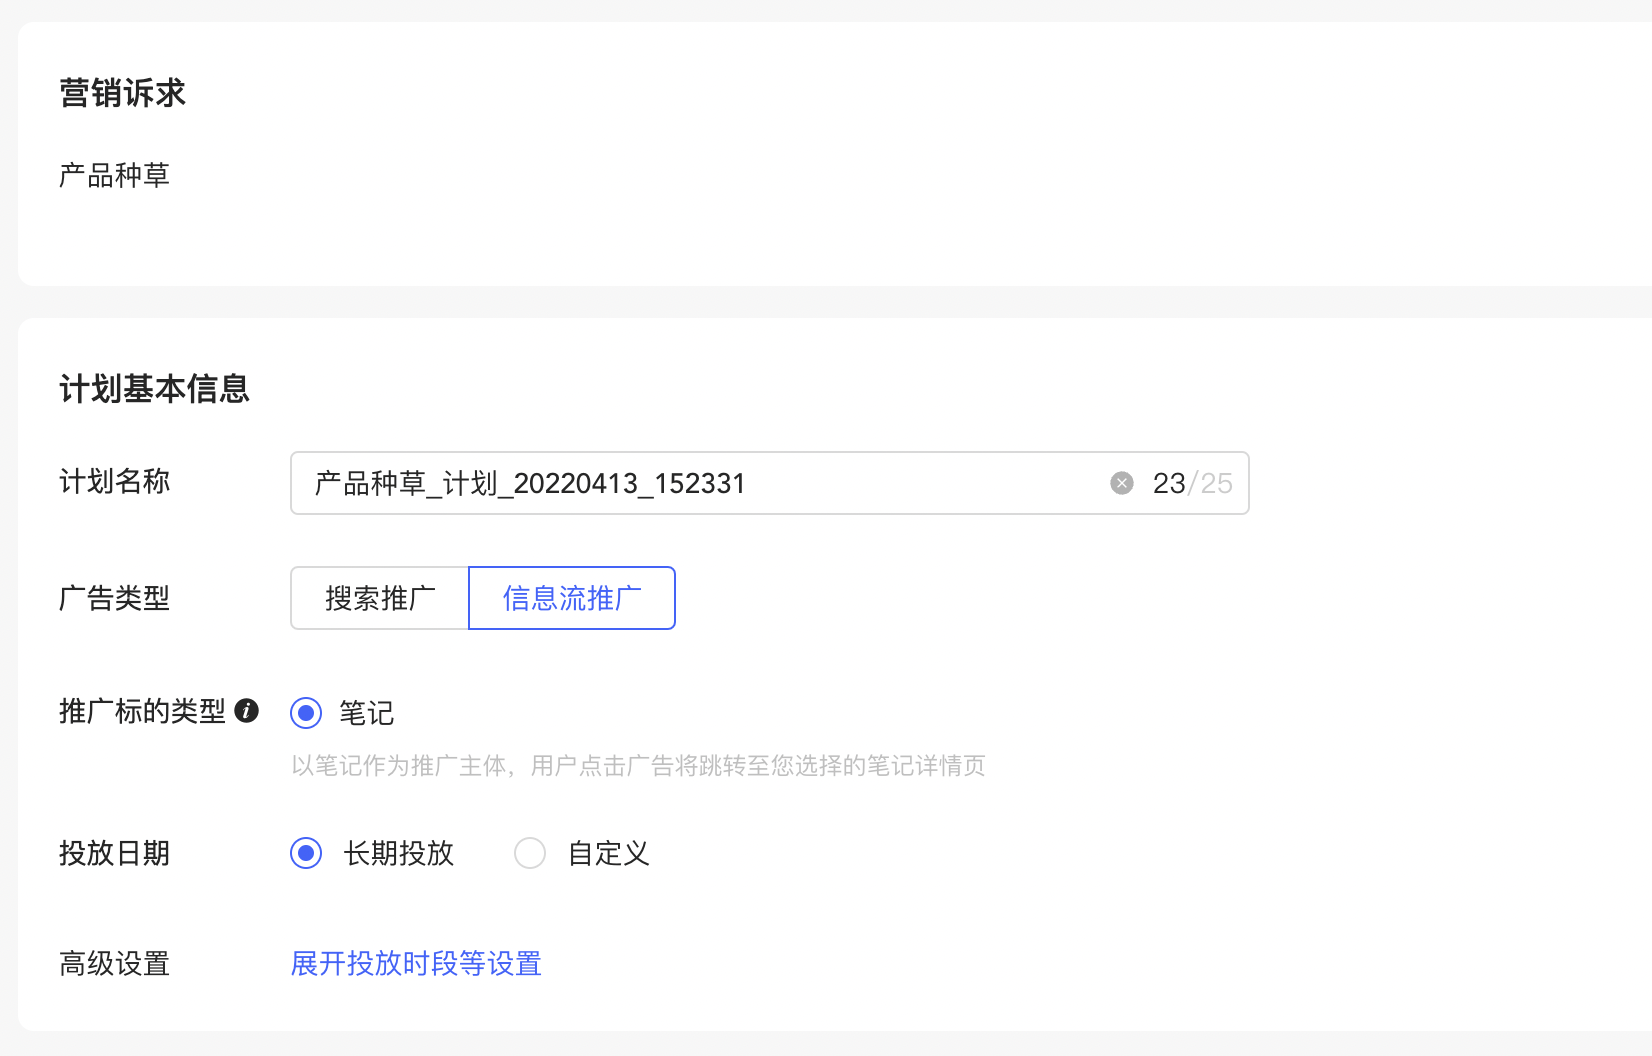Click the info icon beside 推广标的类型

click(247, 712)
